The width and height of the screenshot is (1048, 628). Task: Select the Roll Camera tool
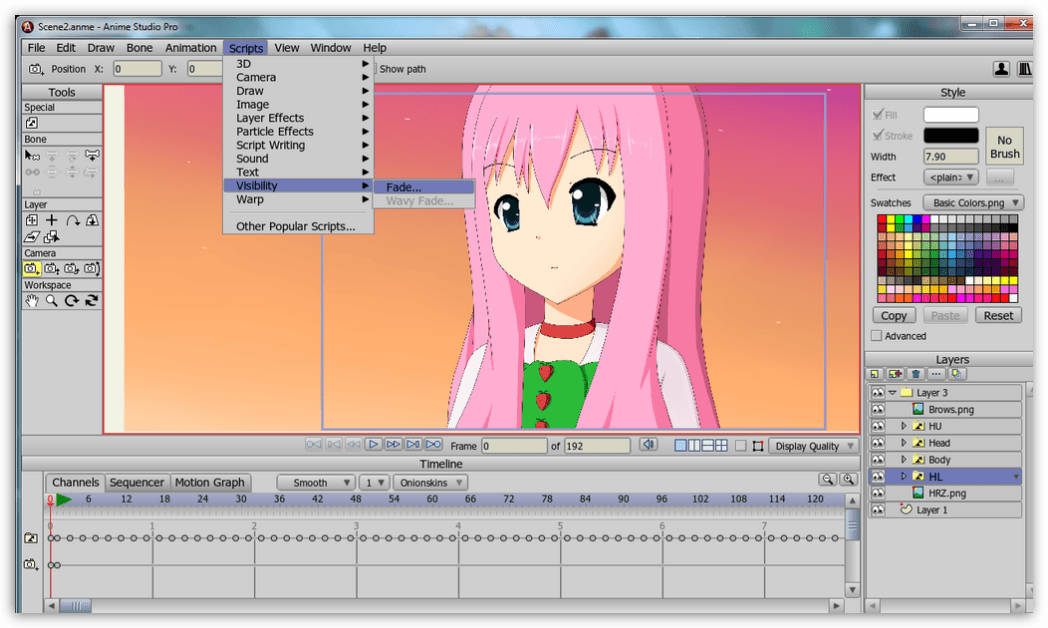(x=72, y=269)
